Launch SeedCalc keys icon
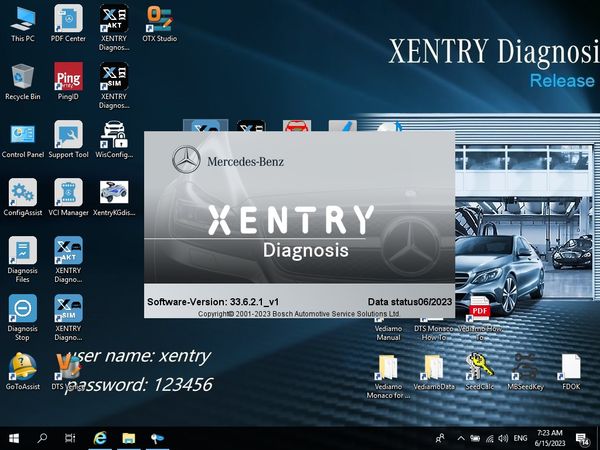 click(479, 372)
